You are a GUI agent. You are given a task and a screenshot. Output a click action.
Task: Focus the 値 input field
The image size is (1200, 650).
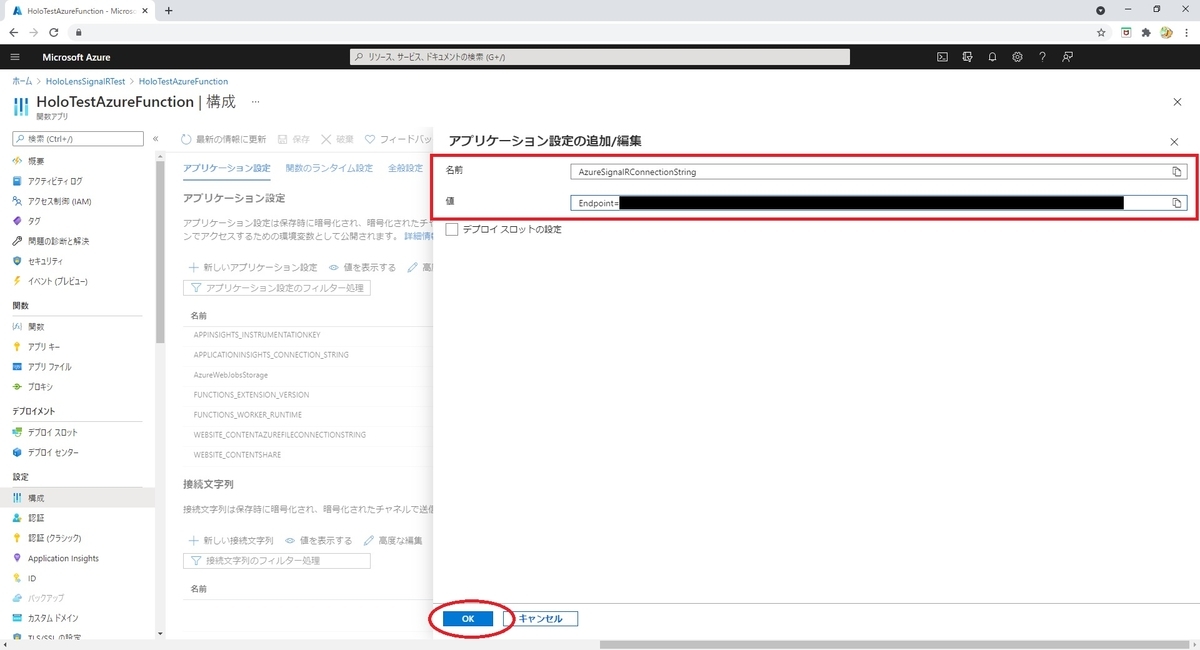[x=878, y=203]
